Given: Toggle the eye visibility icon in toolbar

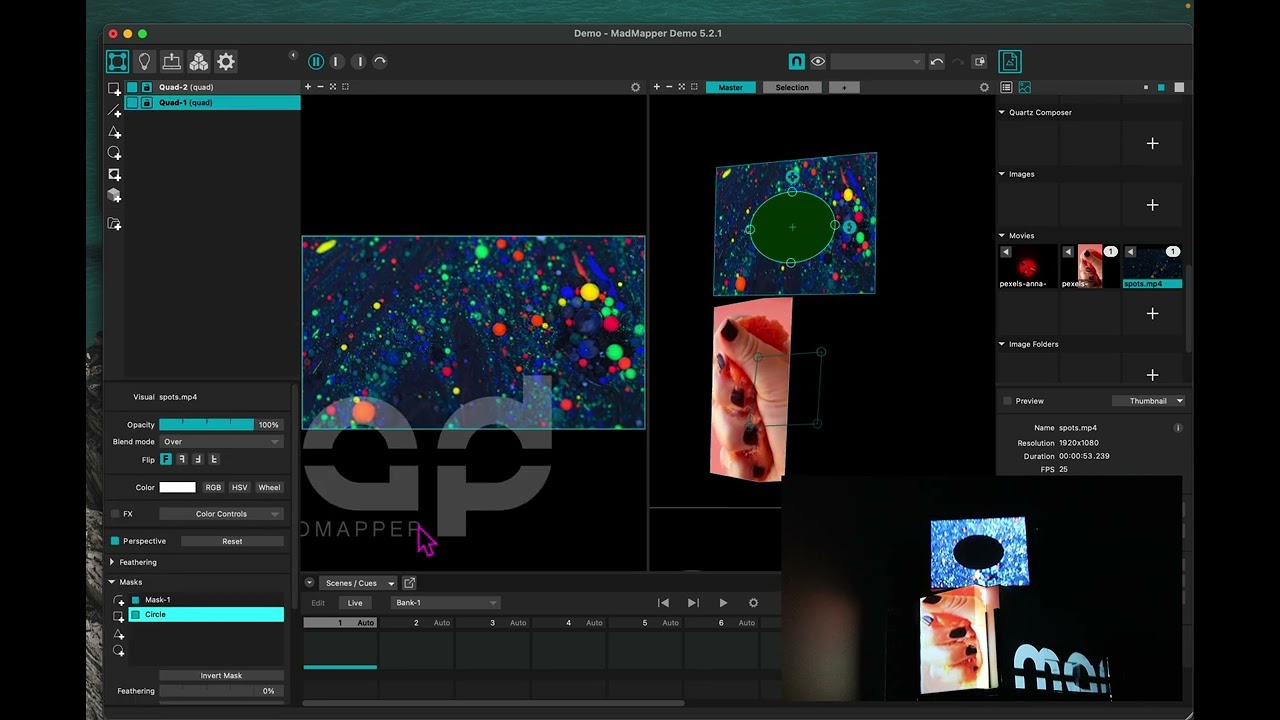Looking at the screenshot, I should pyautogui.click(x=818, y=62).
